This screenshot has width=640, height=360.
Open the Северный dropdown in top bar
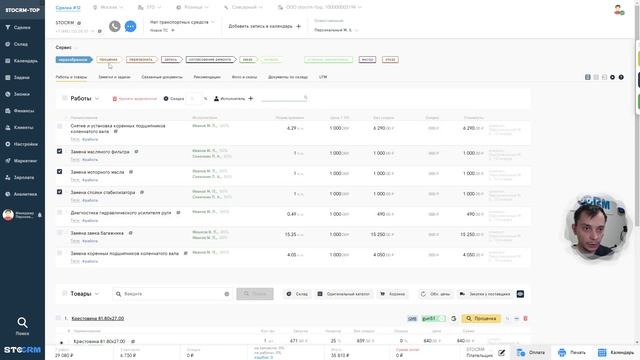[x=243, y=7]
